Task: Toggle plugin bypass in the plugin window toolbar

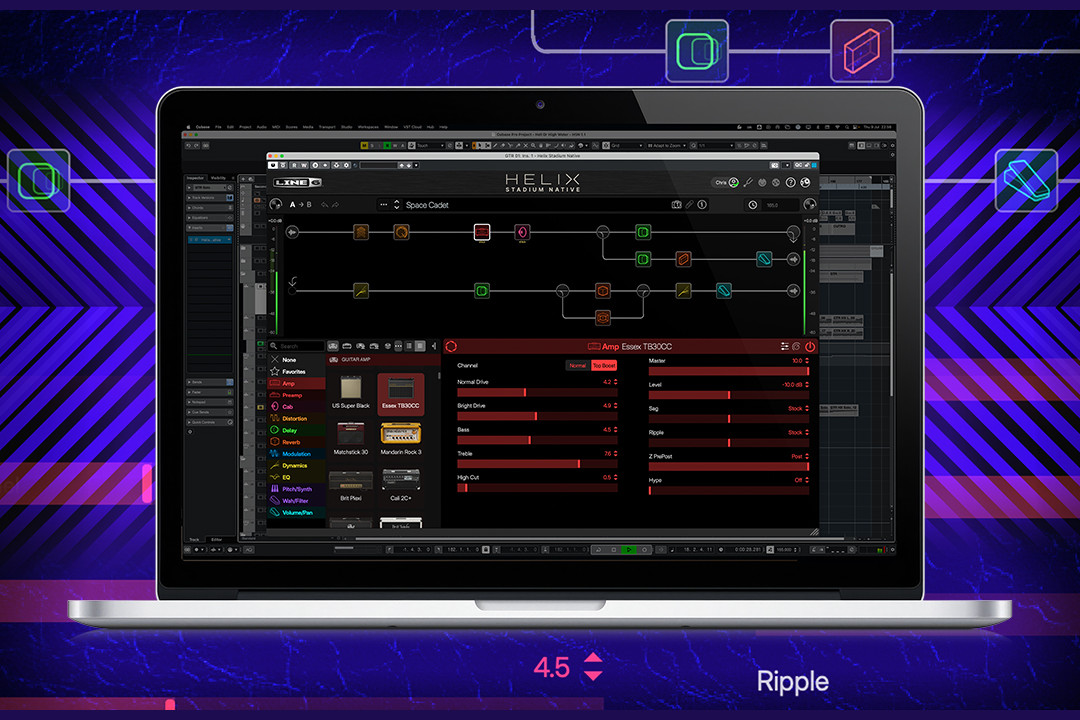Action: (273, 165)
